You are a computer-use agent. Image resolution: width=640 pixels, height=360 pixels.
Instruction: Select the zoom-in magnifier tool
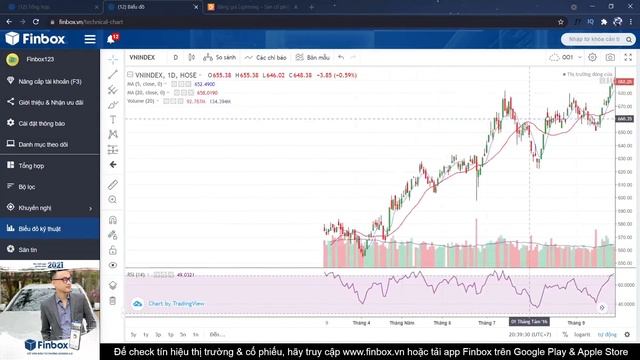tap(113, 200)
